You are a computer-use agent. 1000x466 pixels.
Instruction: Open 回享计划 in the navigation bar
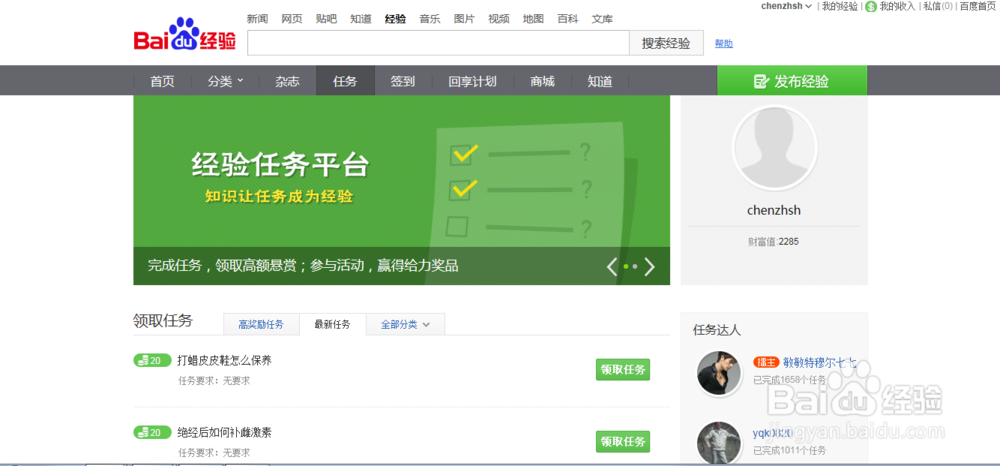[472, 81]
